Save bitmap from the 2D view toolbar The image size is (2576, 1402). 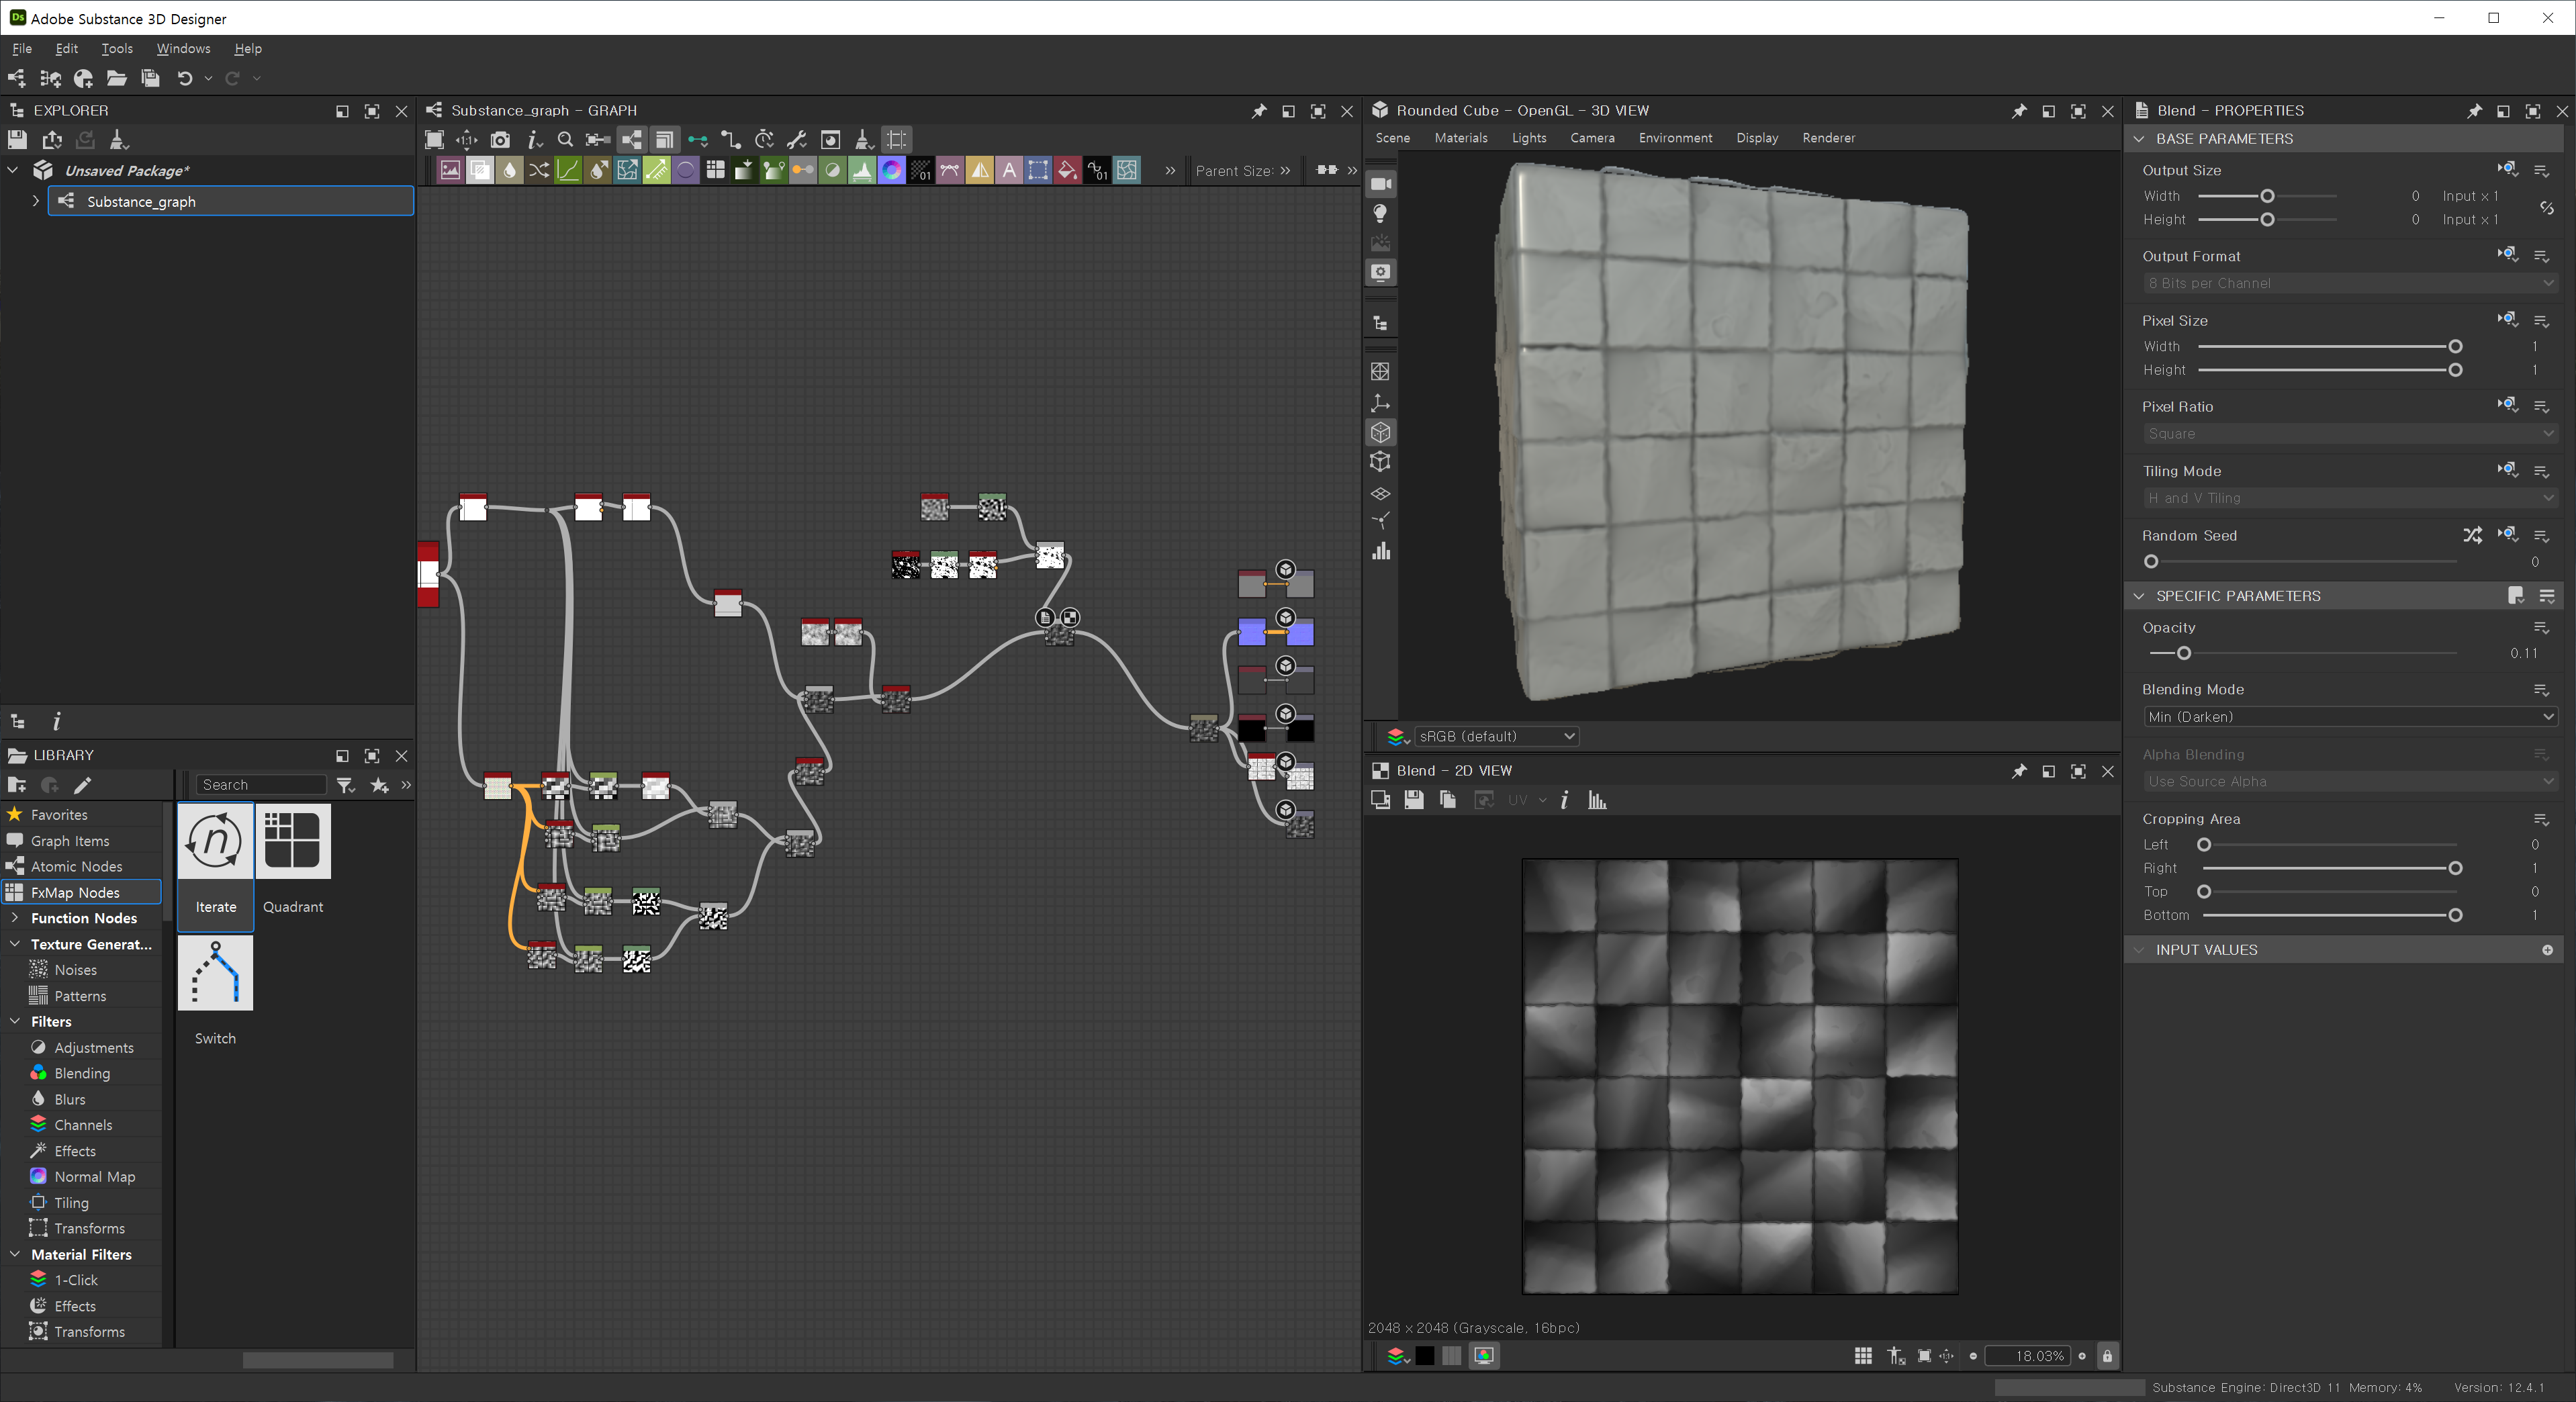tap(1413, 800)
